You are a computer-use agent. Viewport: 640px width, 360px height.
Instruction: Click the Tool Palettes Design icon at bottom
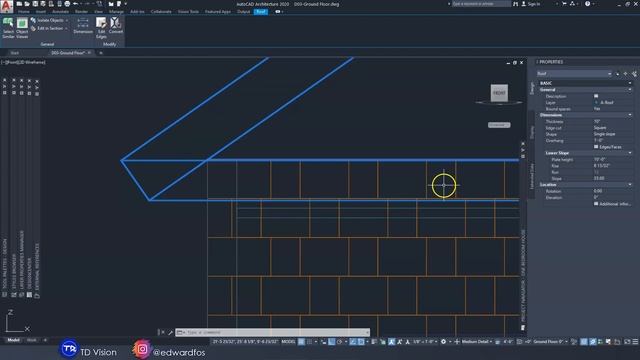(5, 294)
